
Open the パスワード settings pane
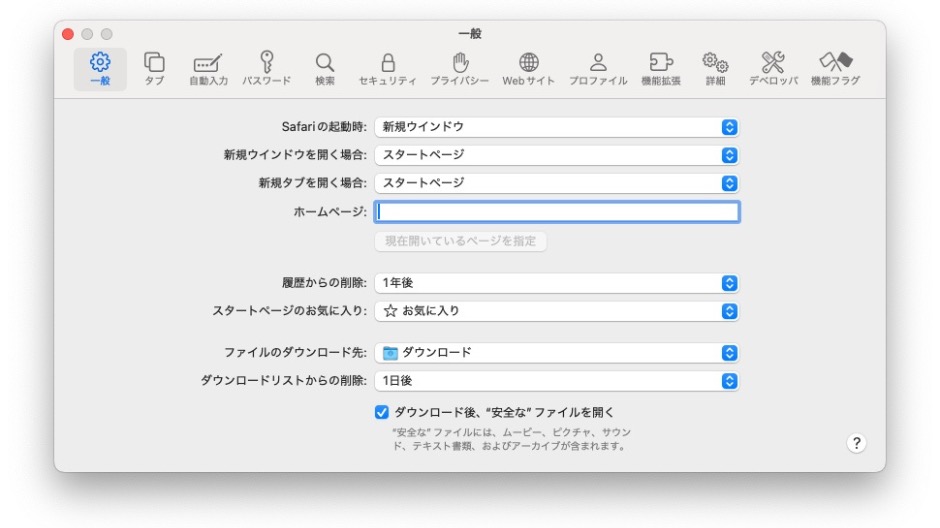tap(267, 69)
